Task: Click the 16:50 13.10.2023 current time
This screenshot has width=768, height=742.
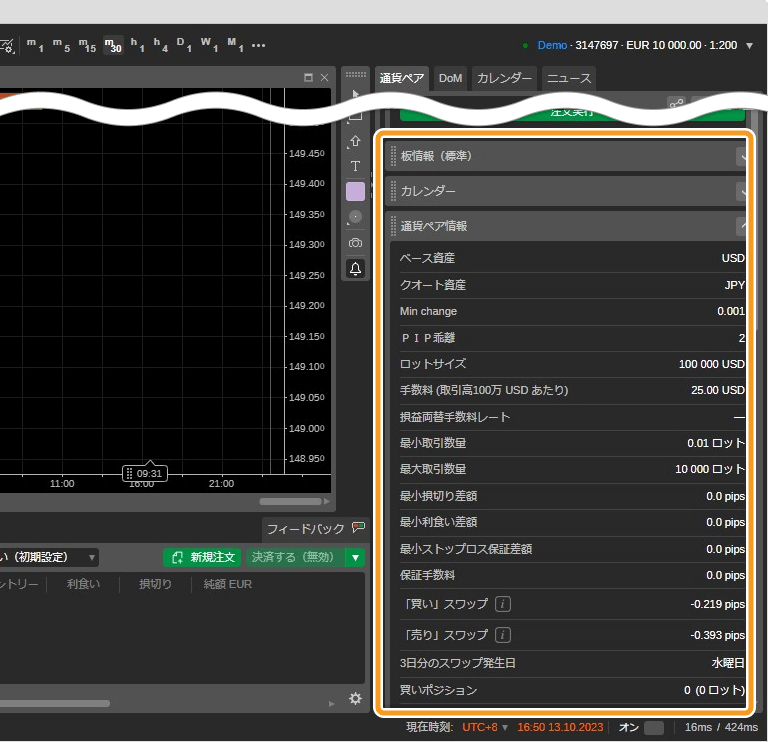Action: [x=560, y=727]
